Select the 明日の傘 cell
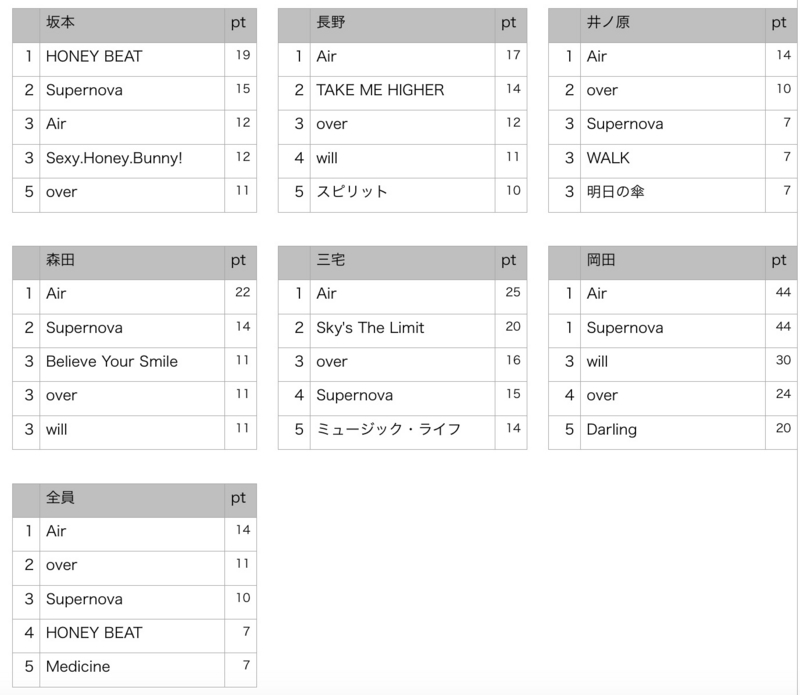800x695 pixels. [x=673, y=195]
